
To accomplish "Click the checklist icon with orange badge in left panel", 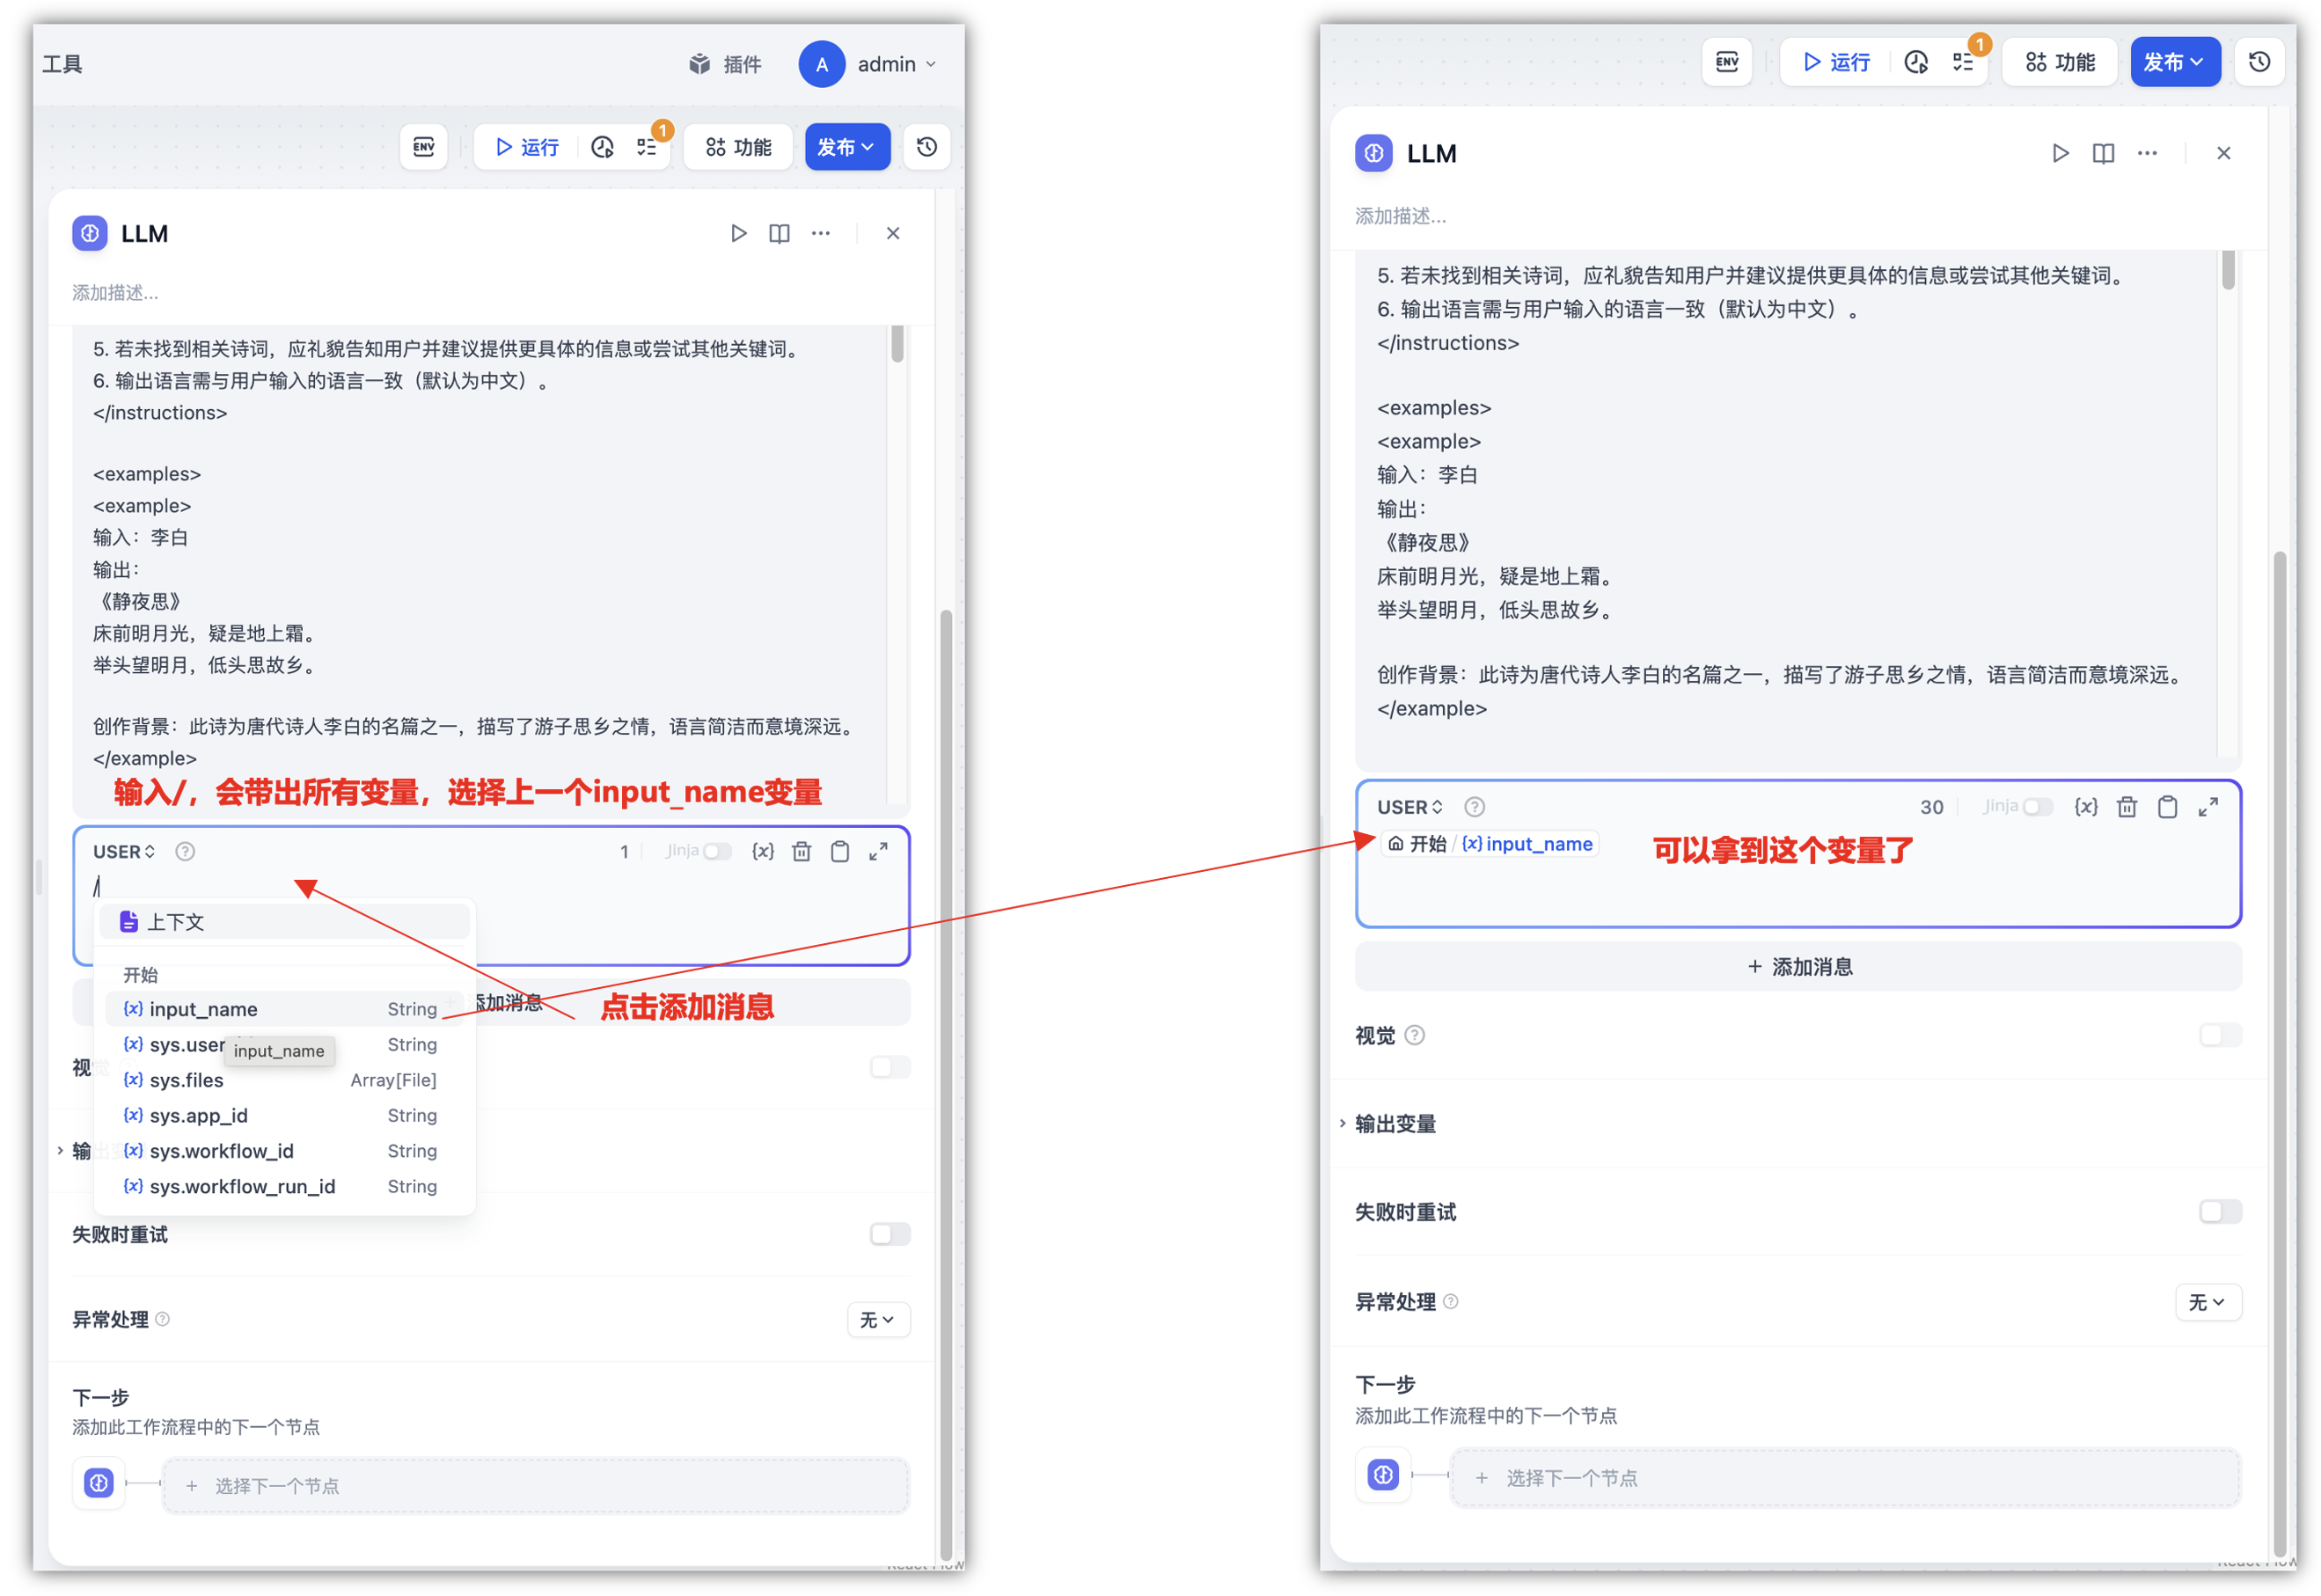I will tap(647, 147).
